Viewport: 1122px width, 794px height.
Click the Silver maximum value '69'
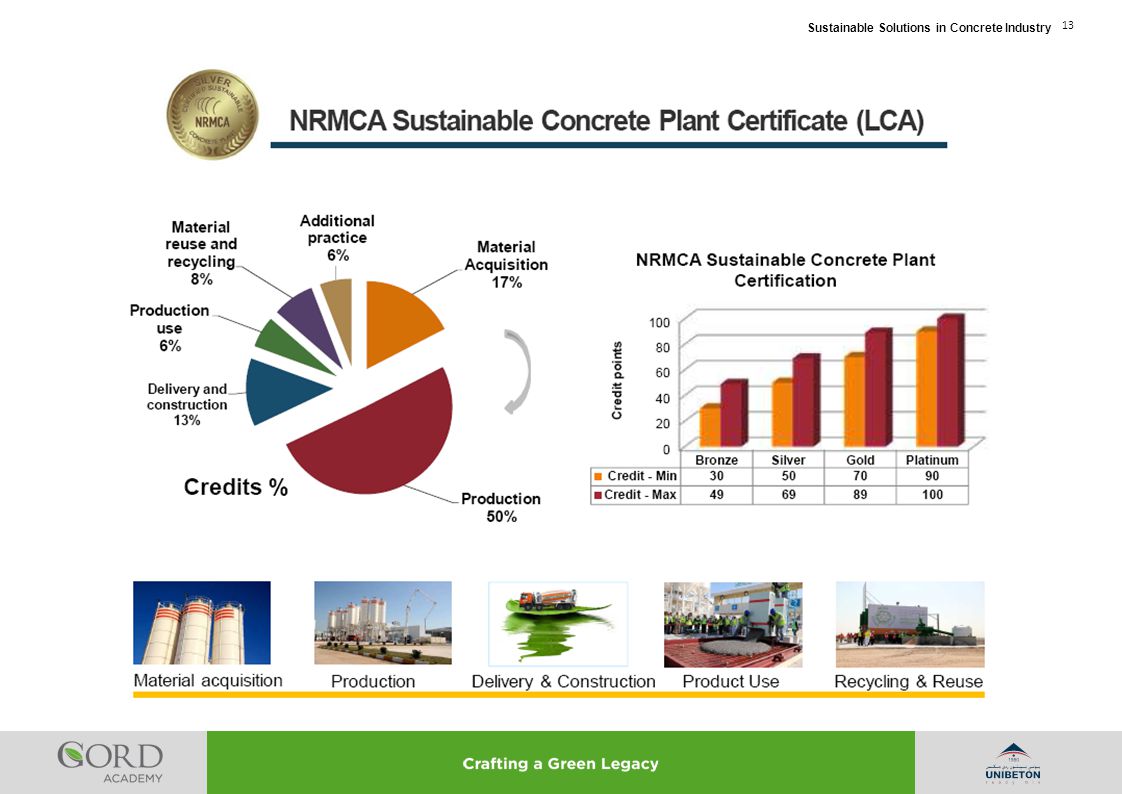coord(789,495)
